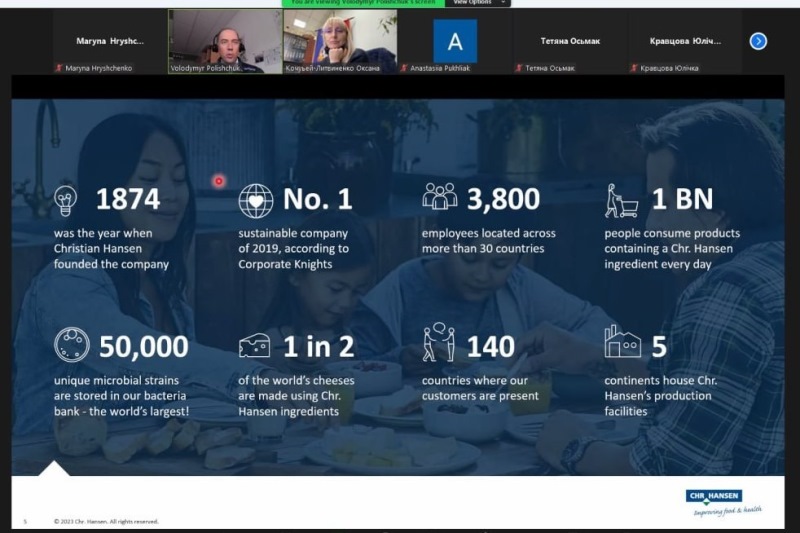Click the shopping cart icon beside 1 BN
Screen dimensions: 800x533
point(621,201)
